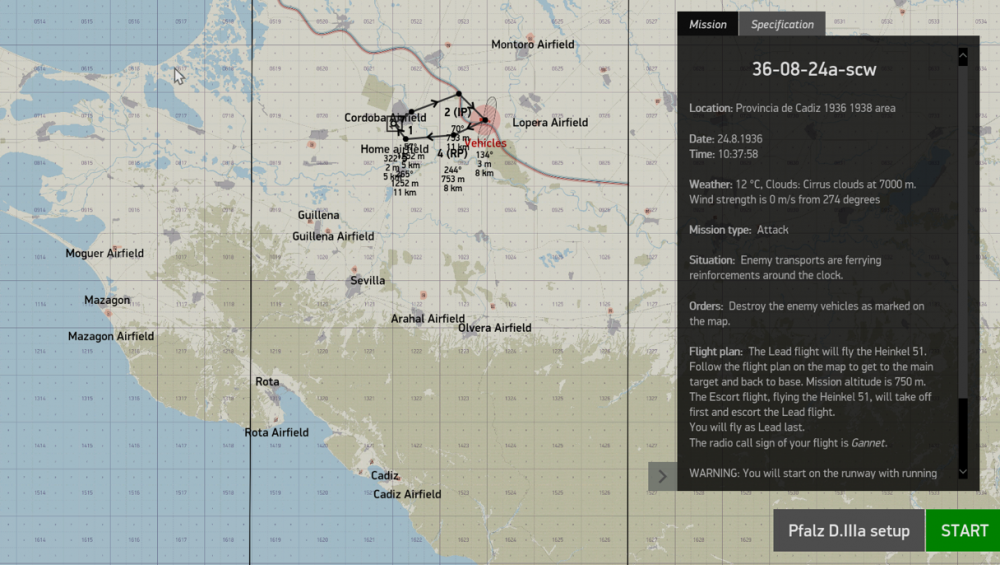Click the Lopera Airfield map label
Screen dimensions: 1000x565
pos(550,122)
